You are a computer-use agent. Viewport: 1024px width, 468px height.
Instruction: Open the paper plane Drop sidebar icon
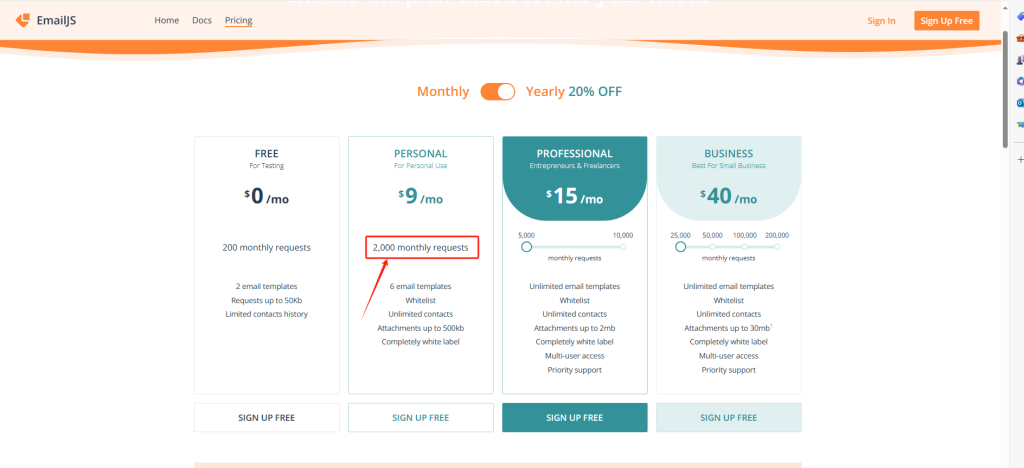(1019, 124)
